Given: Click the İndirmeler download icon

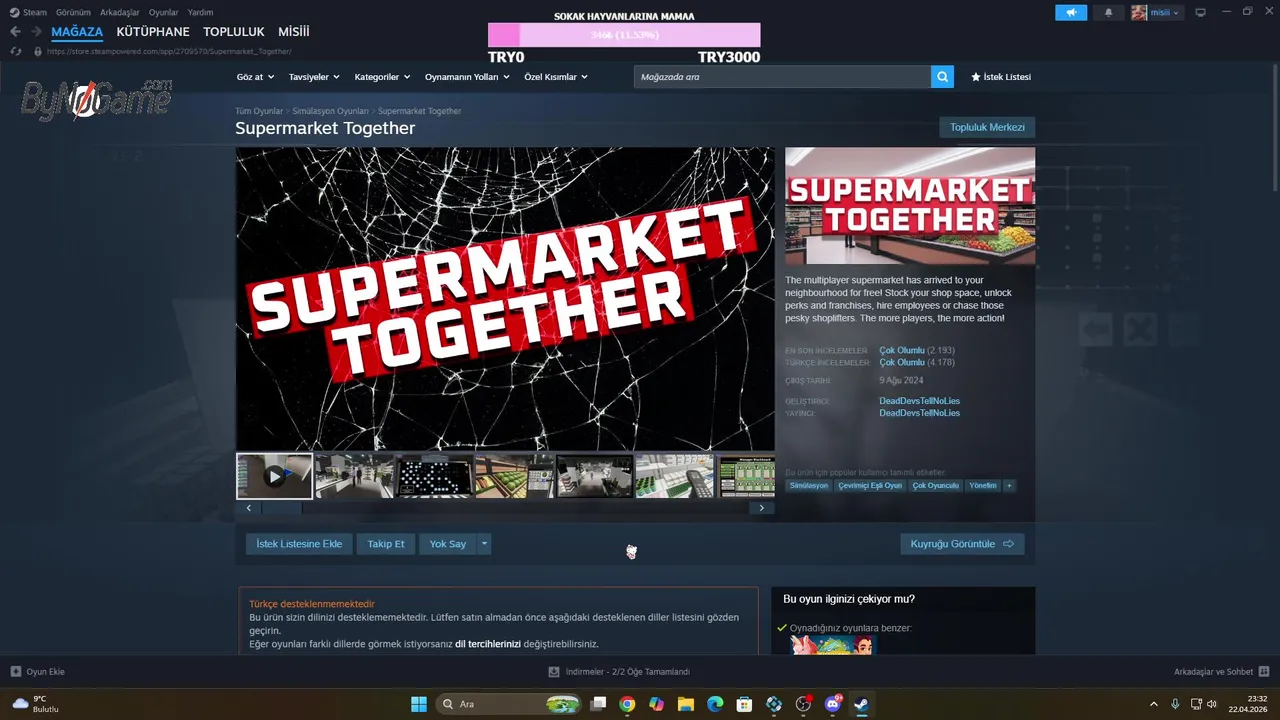Looking at the screenshot, I should pos(554,672).
